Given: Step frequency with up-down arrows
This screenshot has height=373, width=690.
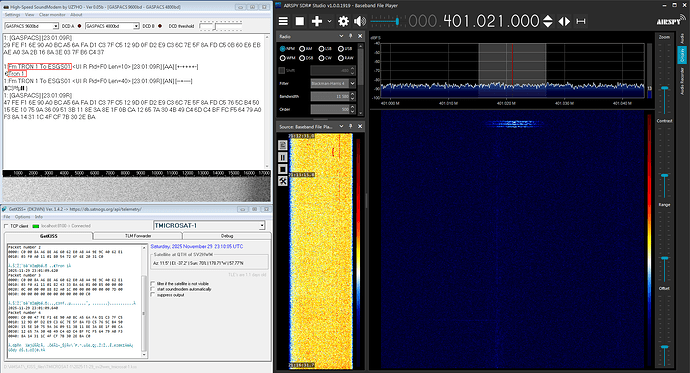Looking at the screenshot, I should [x=547, y=21].
